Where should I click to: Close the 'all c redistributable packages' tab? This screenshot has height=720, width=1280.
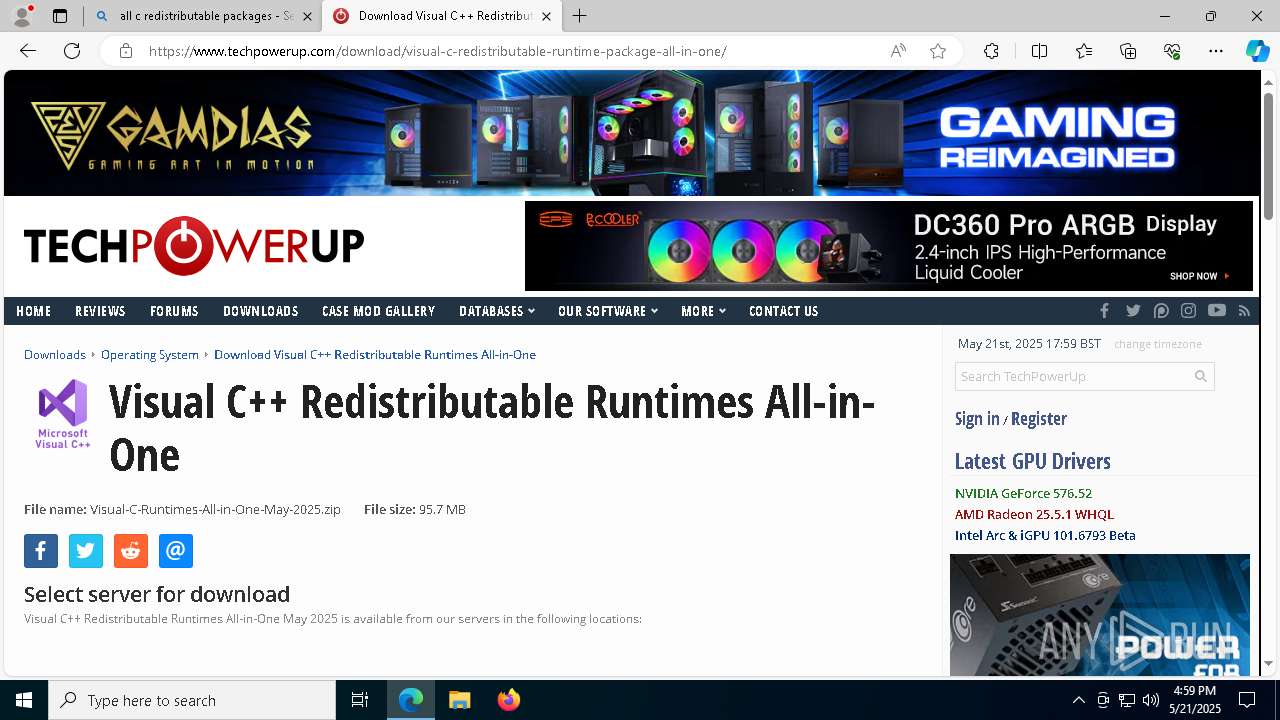click(x=307, y=16)
